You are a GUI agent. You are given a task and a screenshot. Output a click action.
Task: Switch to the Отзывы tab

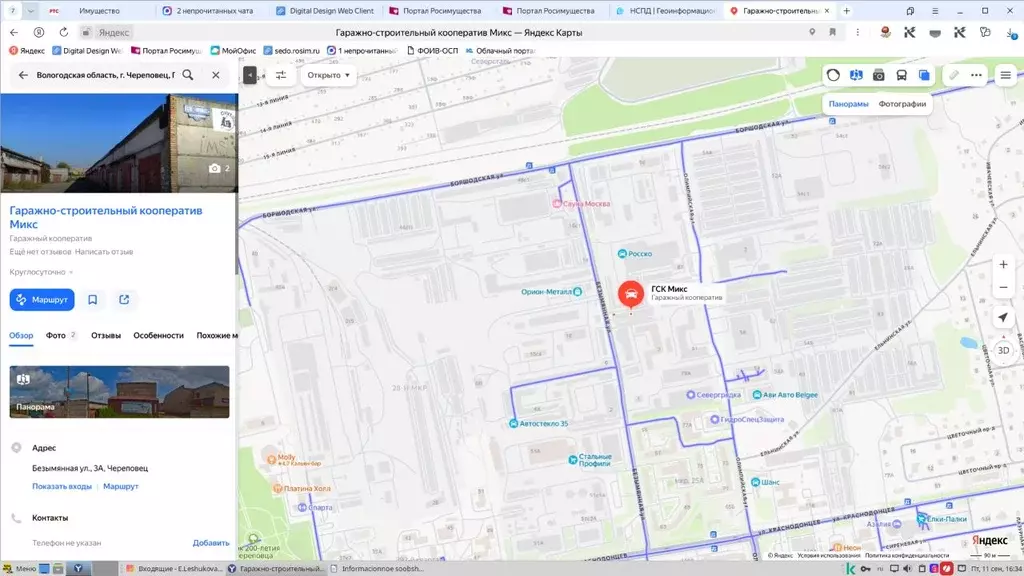(106, 335)
